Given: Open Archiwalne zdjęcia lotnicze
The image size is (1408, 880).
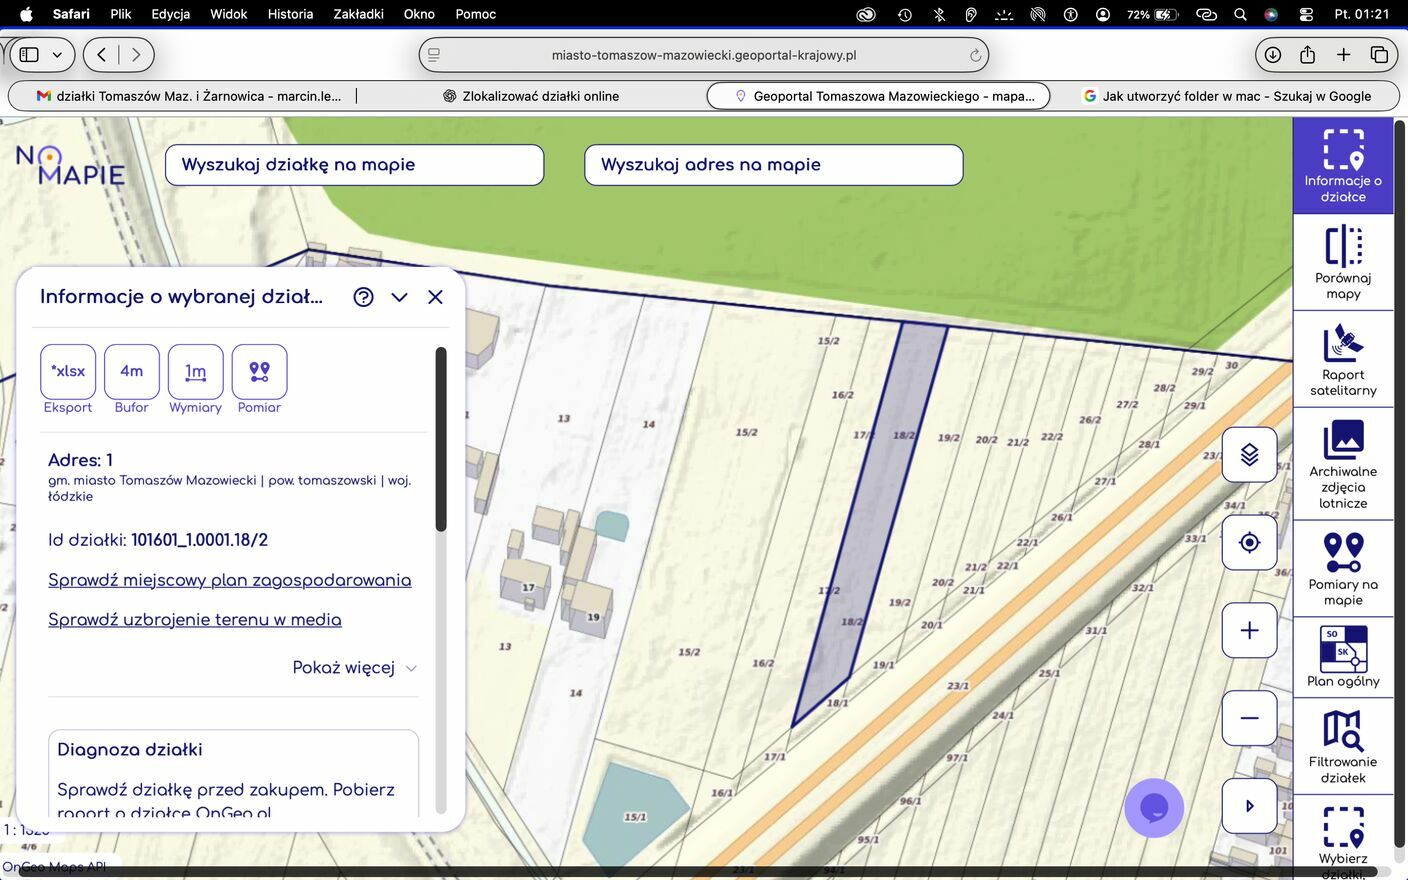Looking at the screenshot, I should (x=1342, y=465).
